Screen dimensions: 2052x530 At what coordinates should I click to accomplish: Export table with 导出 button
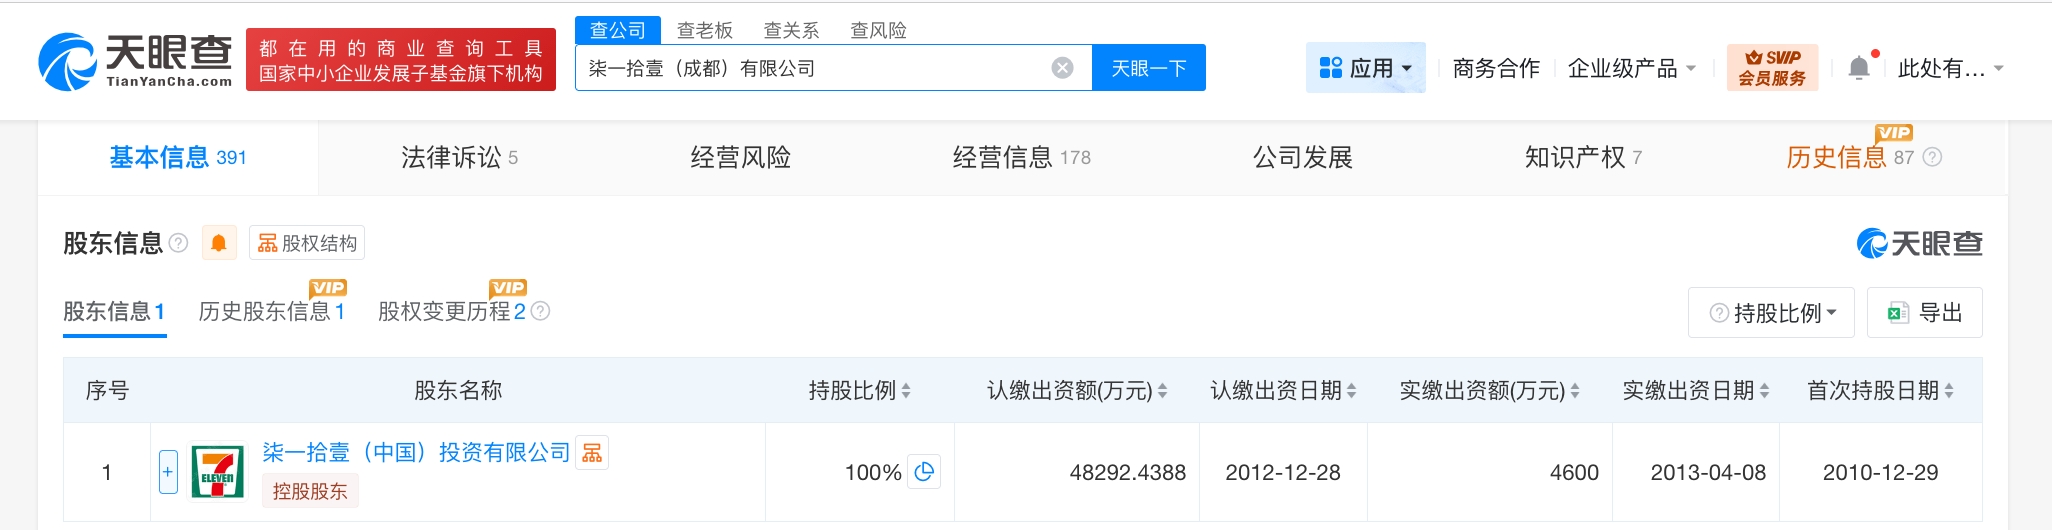point(1924,313)
